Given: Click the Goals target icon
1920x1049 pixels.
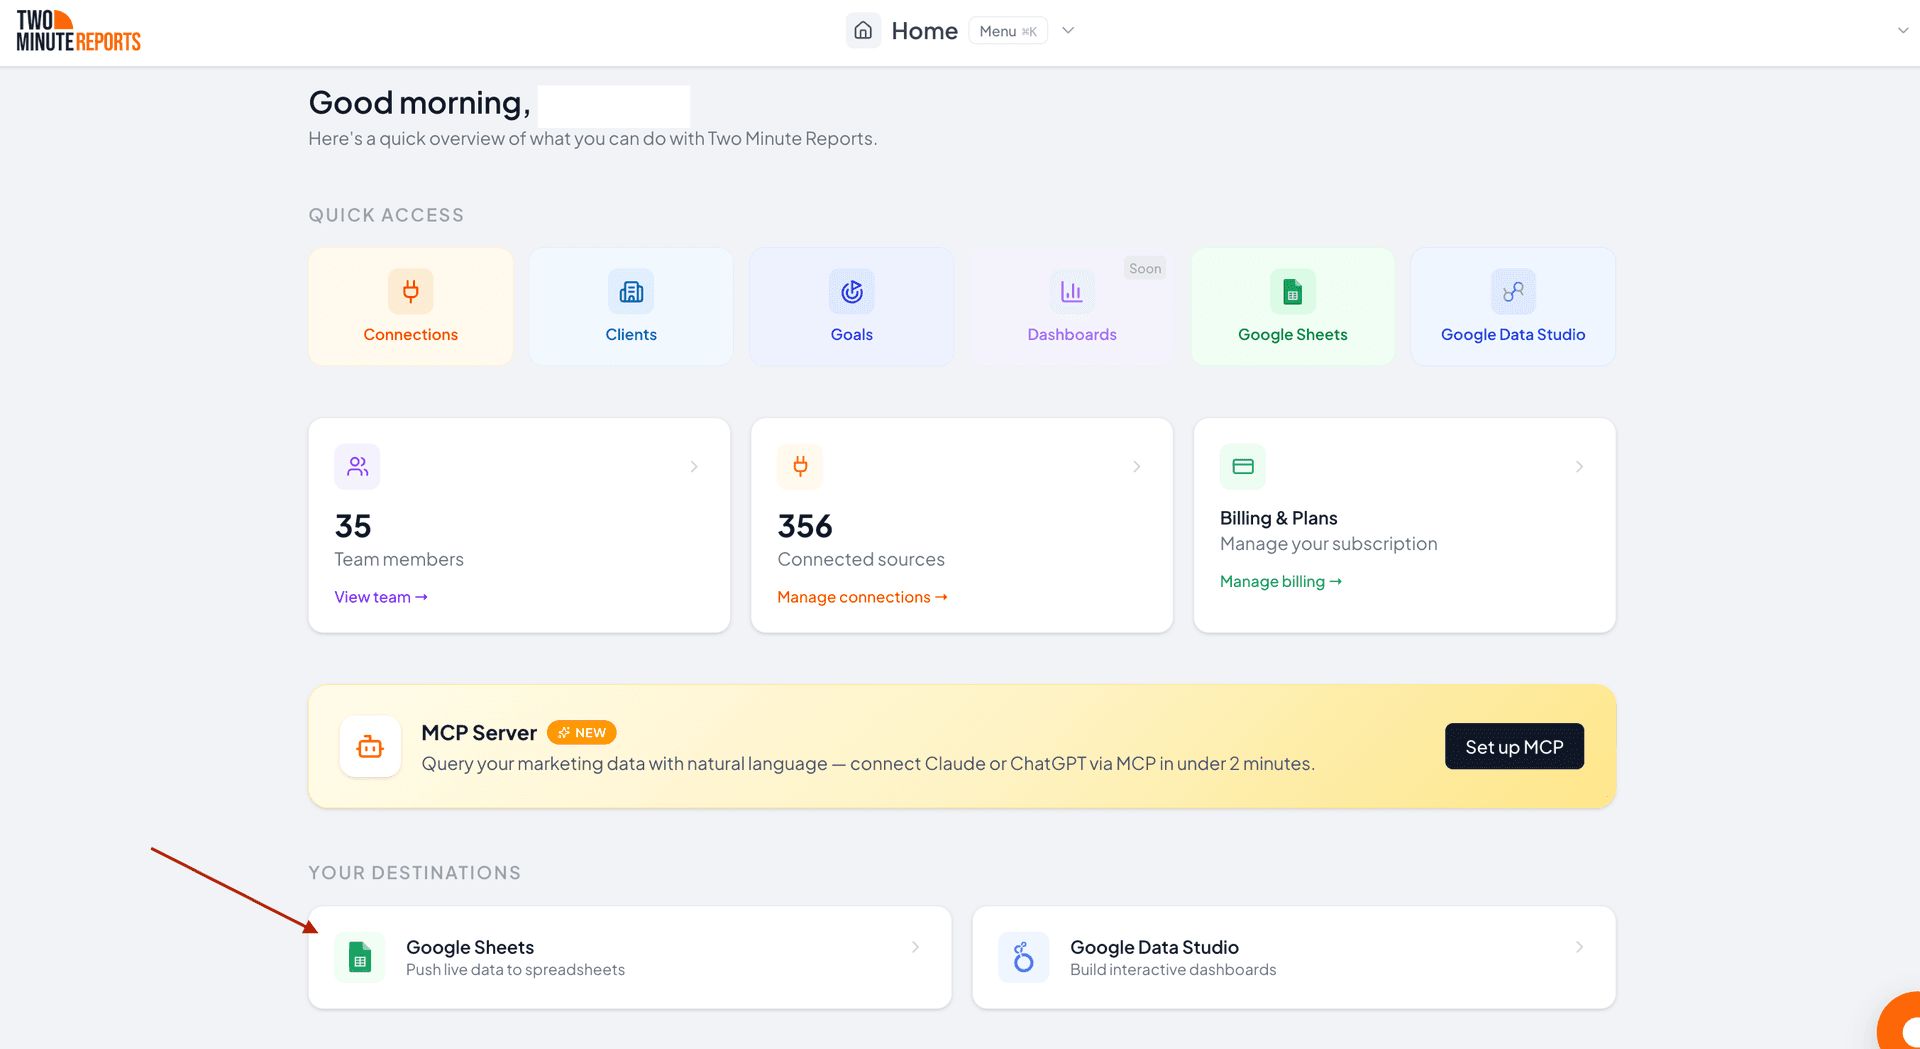Looking at the screenshot, I should pos(852,292).
